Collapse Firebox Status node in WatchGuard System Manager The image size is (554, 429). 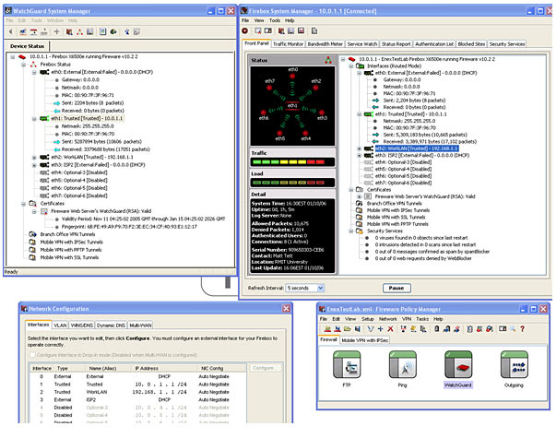23,64
